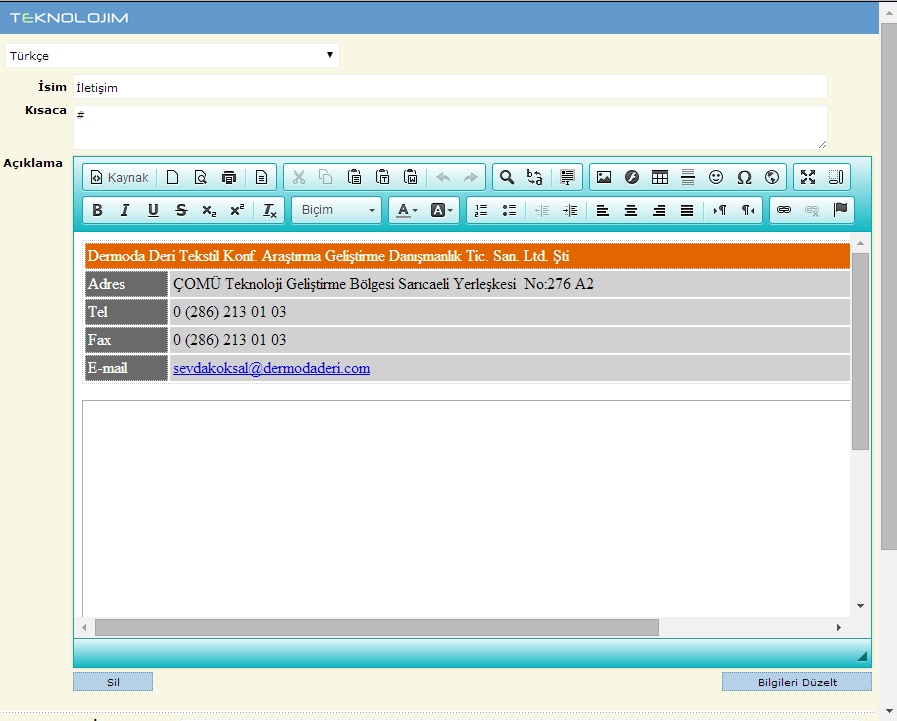Open the Kaynak source view
Image resolution: width=897 pixels, height=721 pixels.
click(x=120, y=177)
